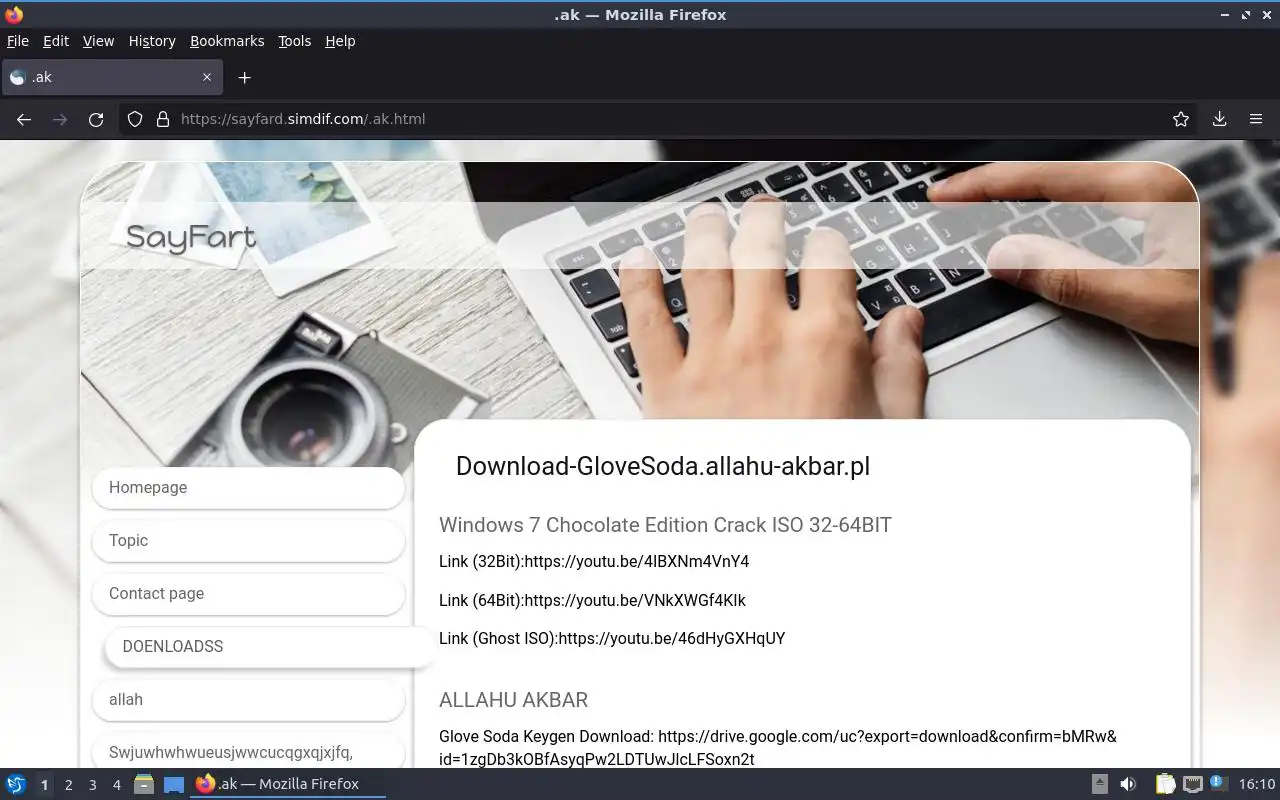Switch to workspace 3
This screenshot has height=800, width=1280.
point(92,785)
